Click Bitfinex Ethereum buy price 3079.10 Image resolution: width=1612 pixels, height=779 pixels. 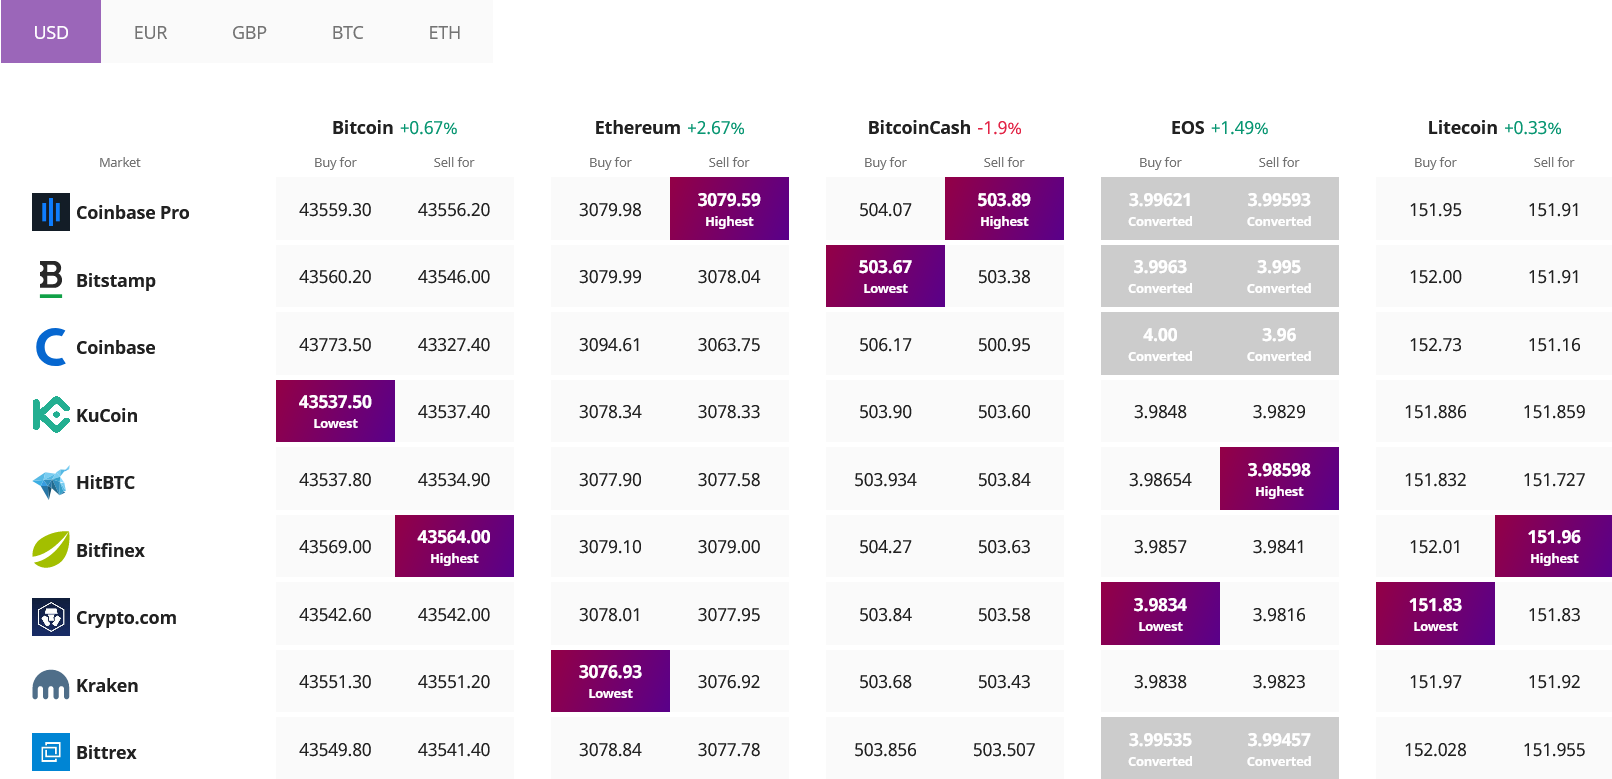click(x=610, y=547)
